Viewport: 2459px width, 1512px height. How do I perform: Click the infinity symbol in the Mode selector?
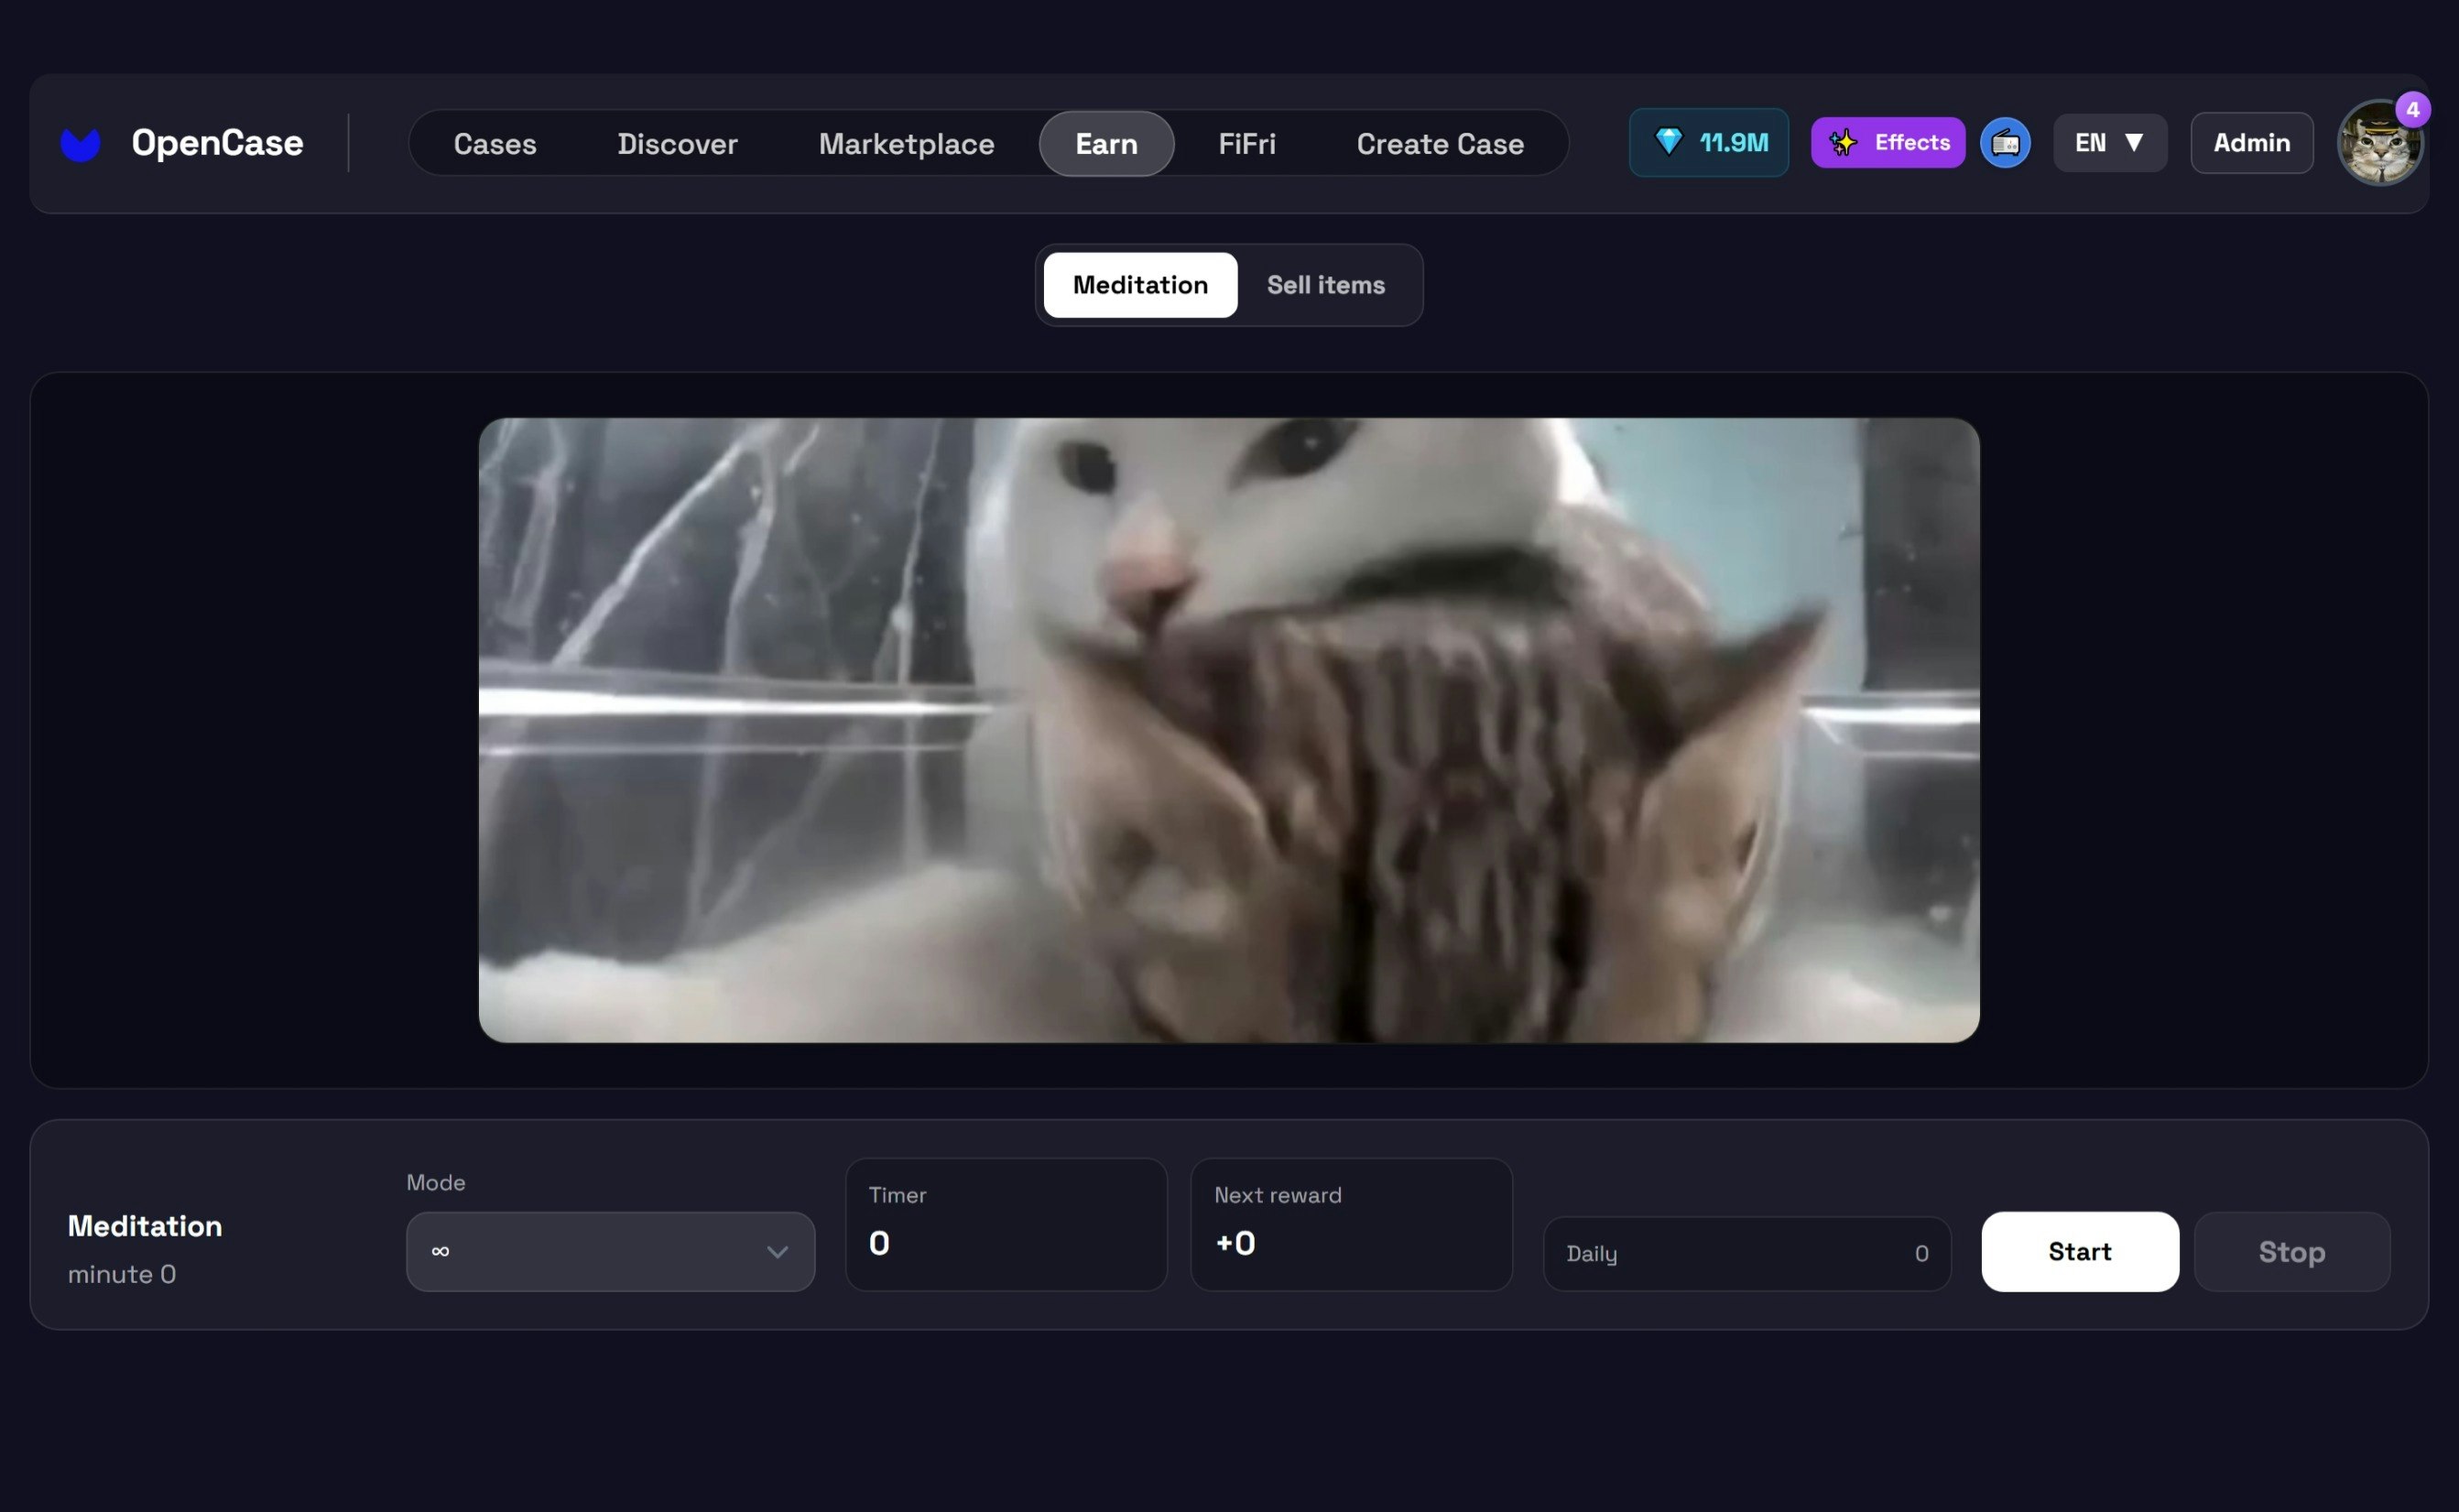[x=440, y=1251]
